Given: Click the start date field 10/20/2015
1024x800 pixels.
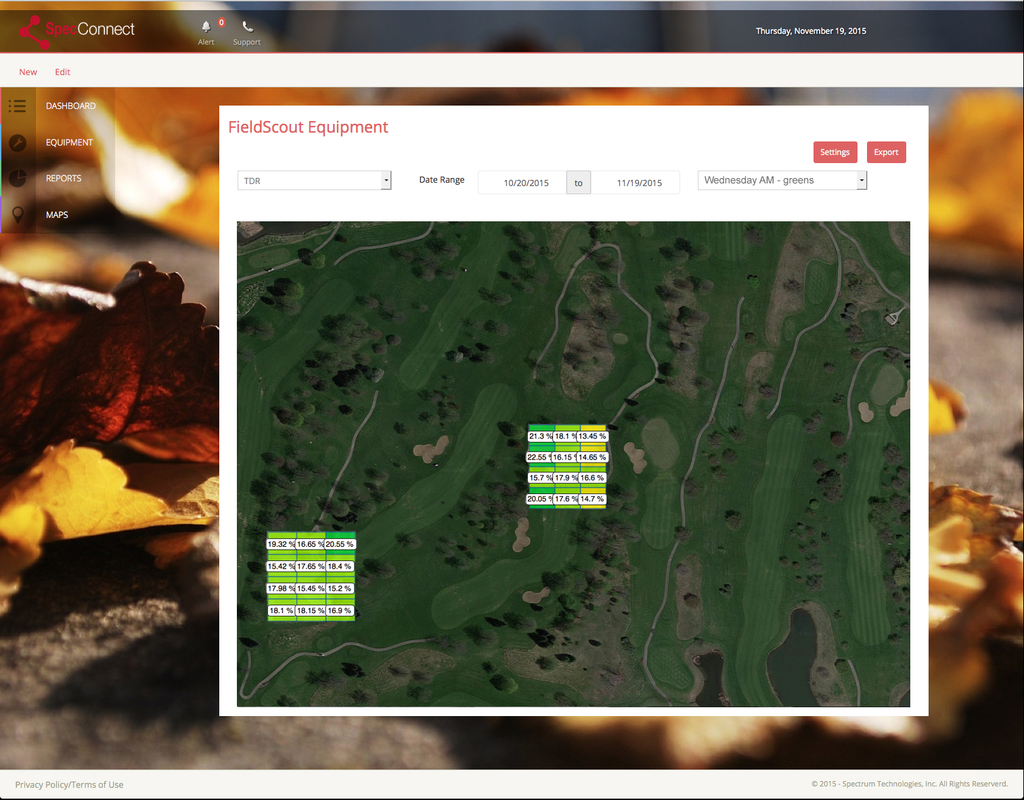Looking at the screenshot, I should point(526,183).
